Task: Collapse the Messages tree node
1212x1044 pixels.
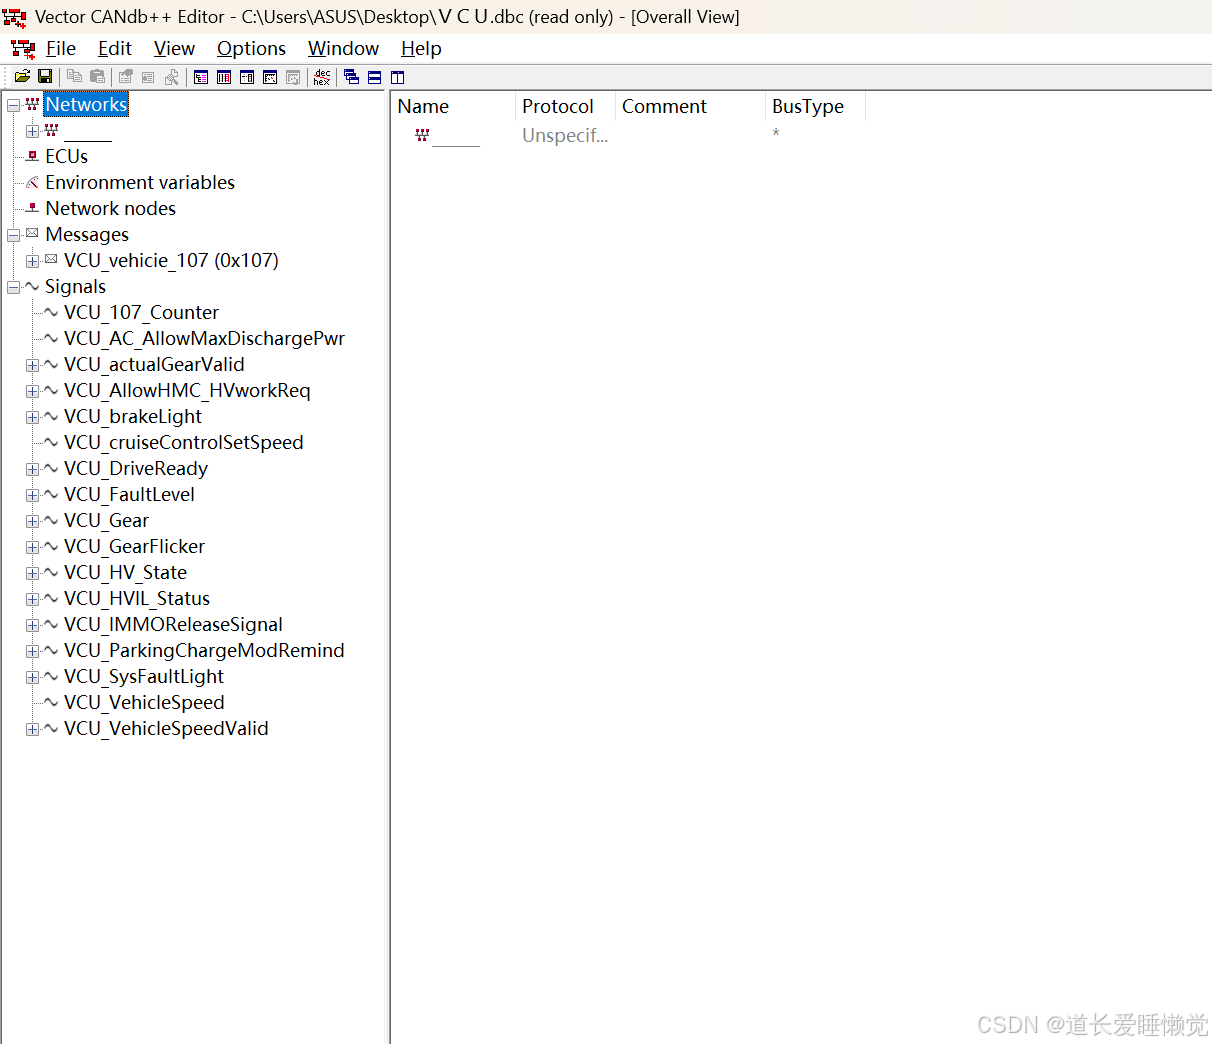Action: point(14,235)
